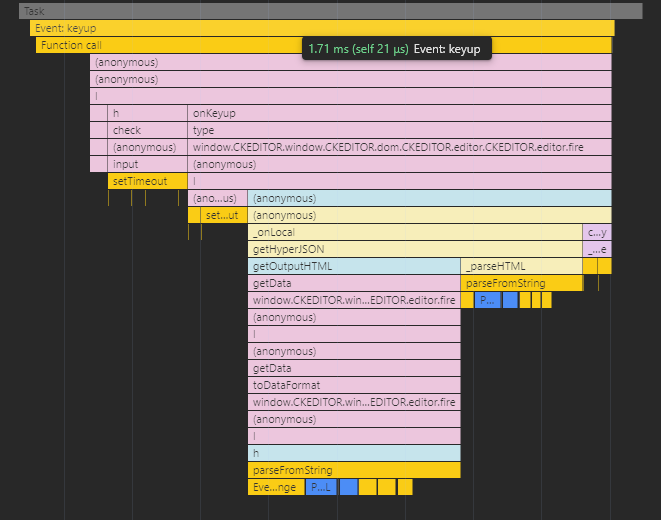Select parseFromString bar under _parseHTML
The height and width of the screenshot is (520, 661).
click(x=521, y=283)
